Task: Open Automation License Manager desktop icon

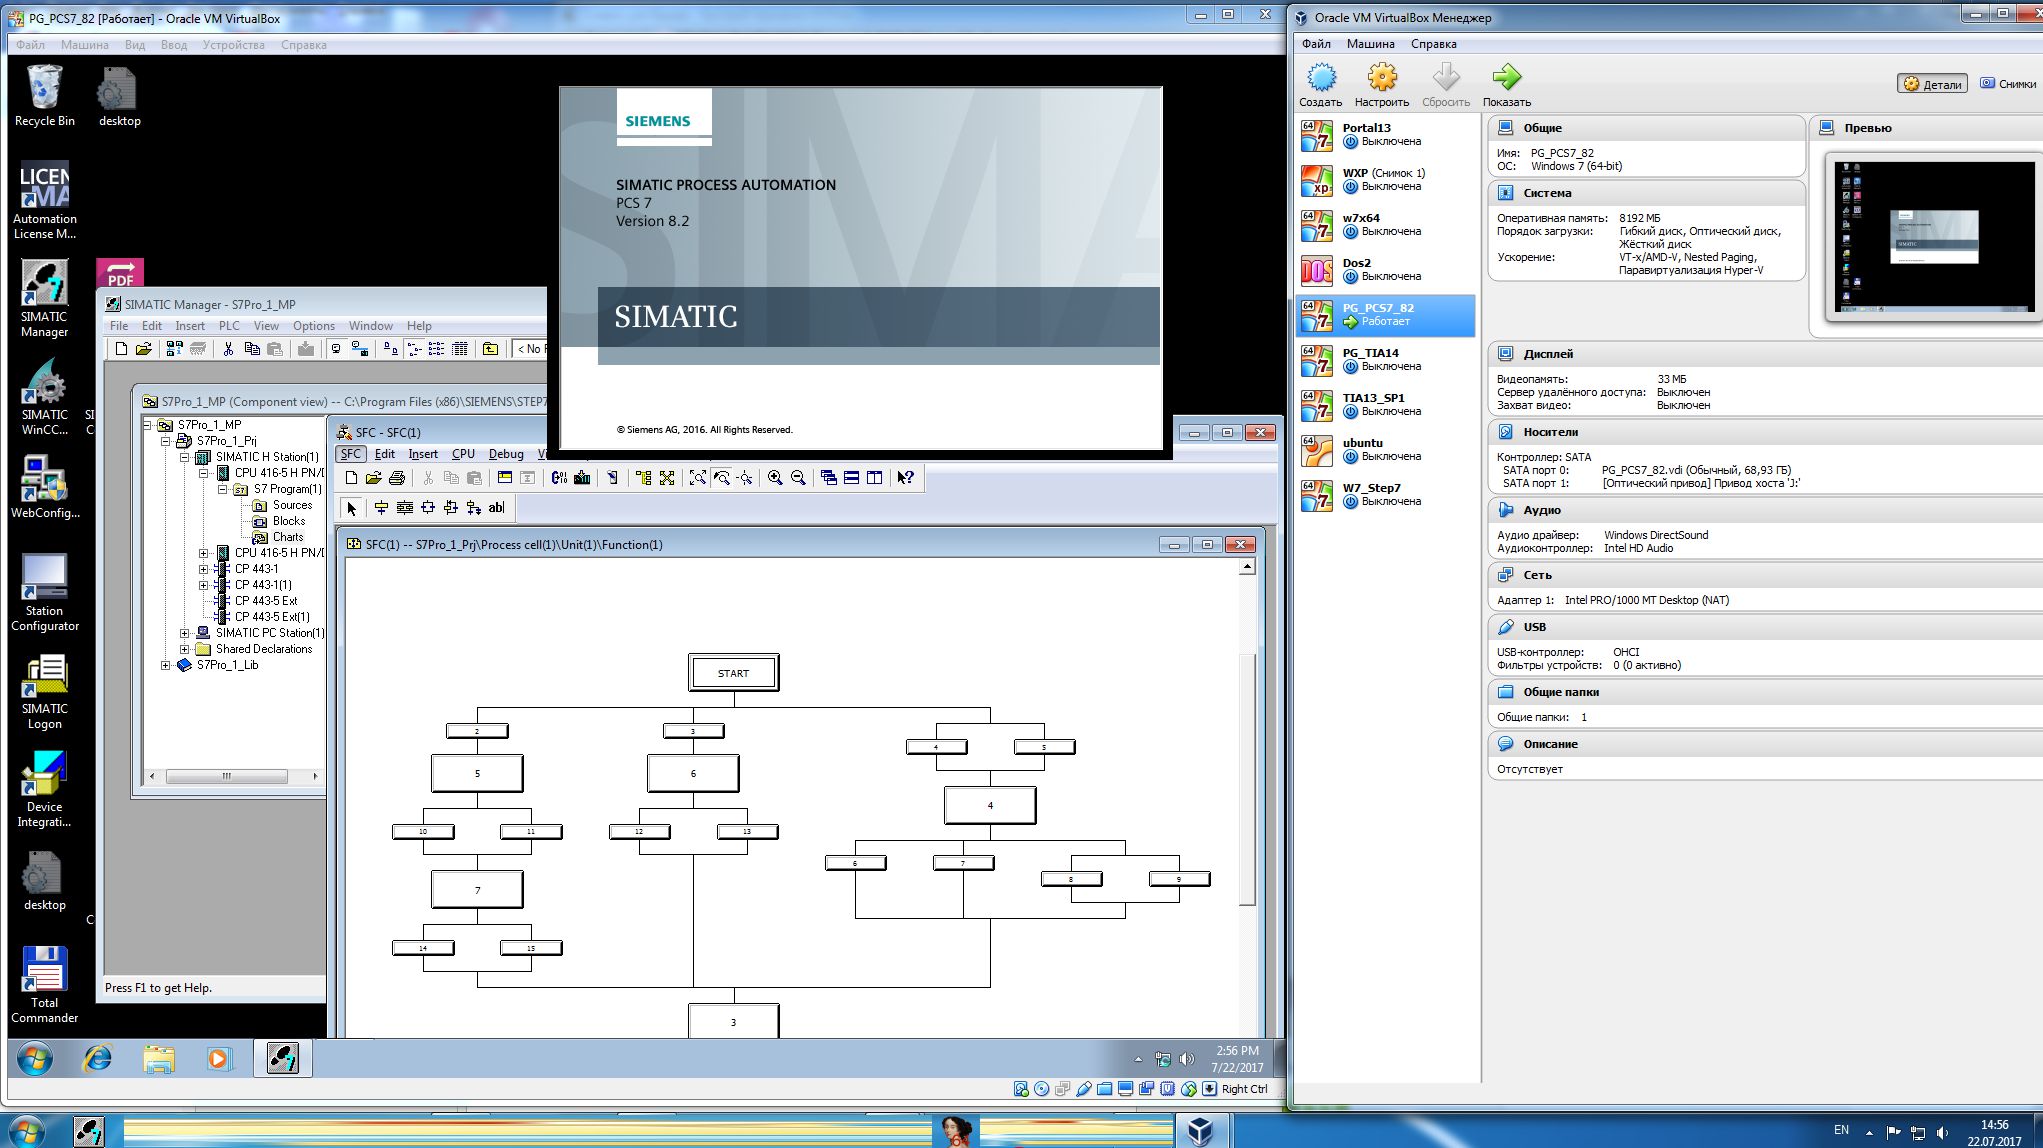Action: coord(45,200)
